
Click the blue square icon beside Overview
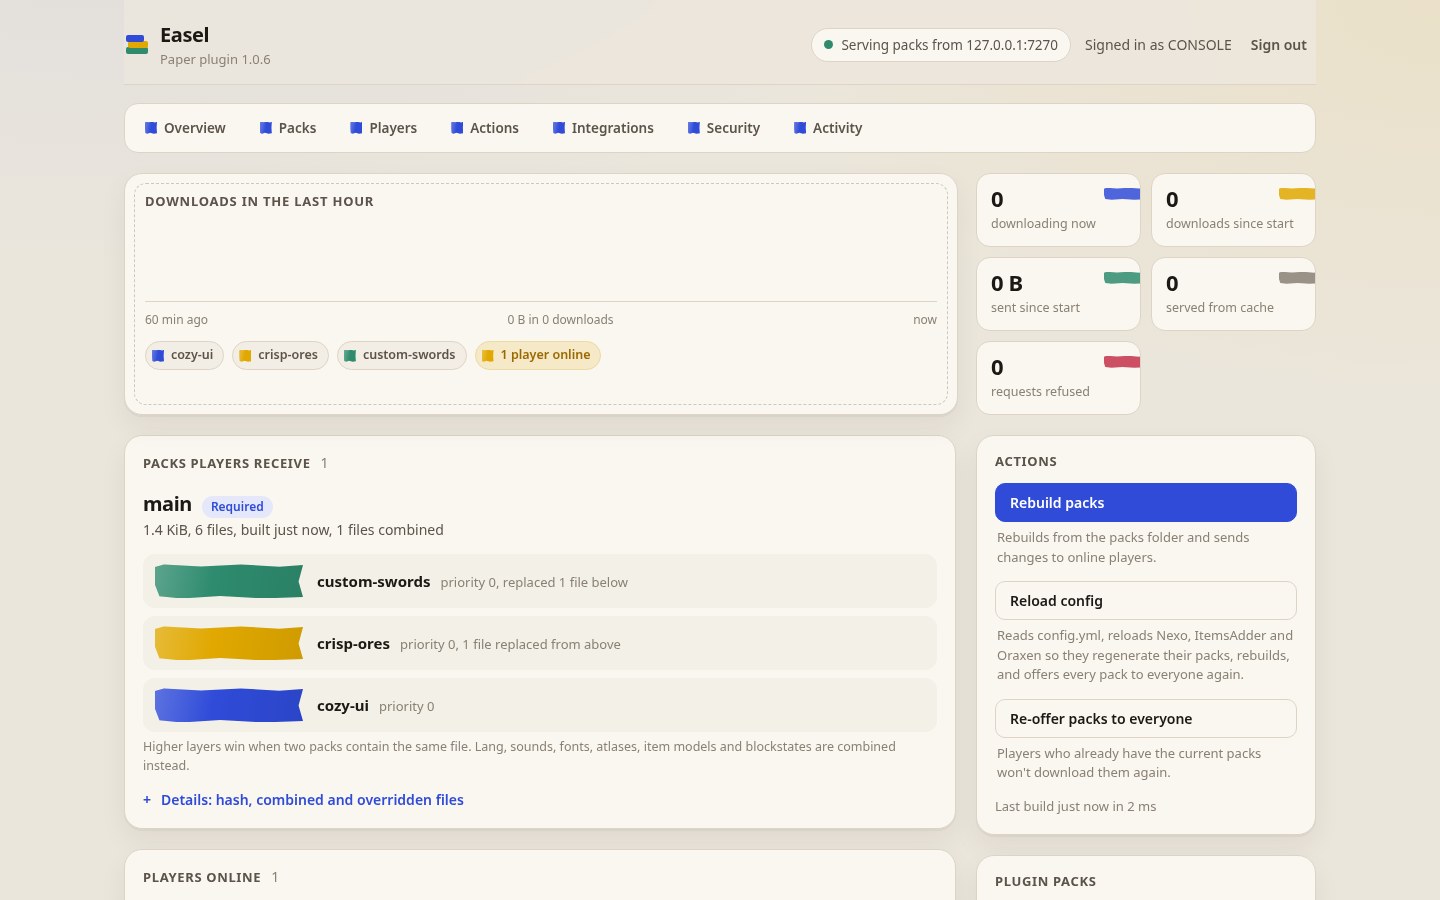[x=151, y=128]
